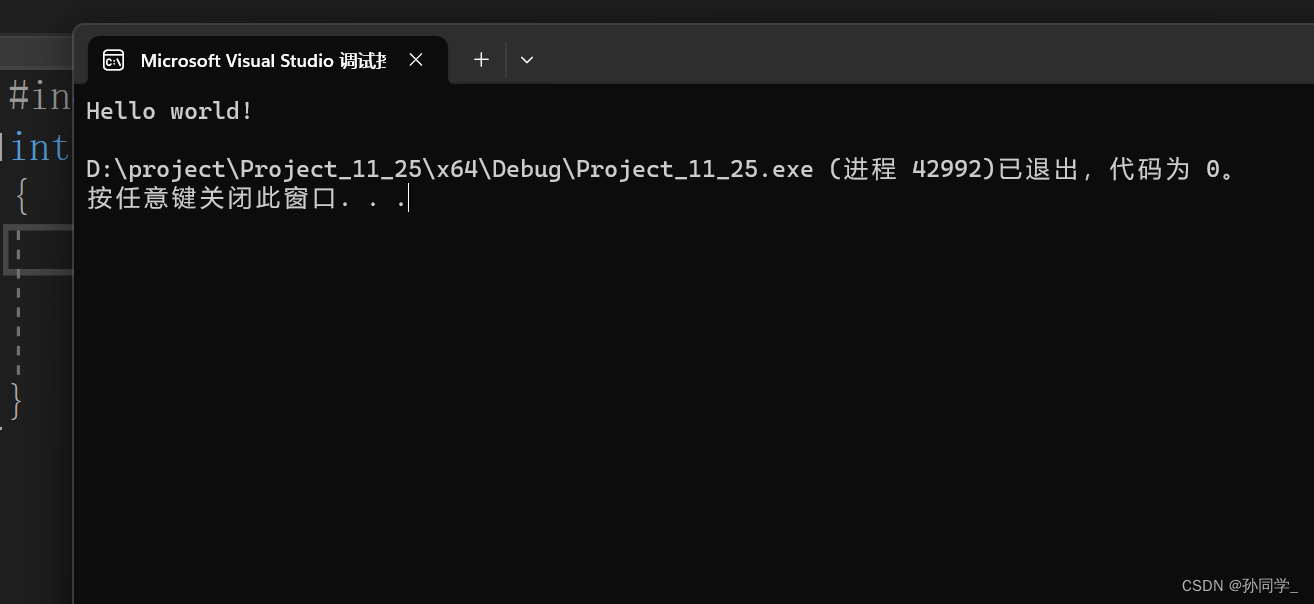The image size is (1314, 604).
Task: Click the press-any-key prompt line
Action: 245,198
